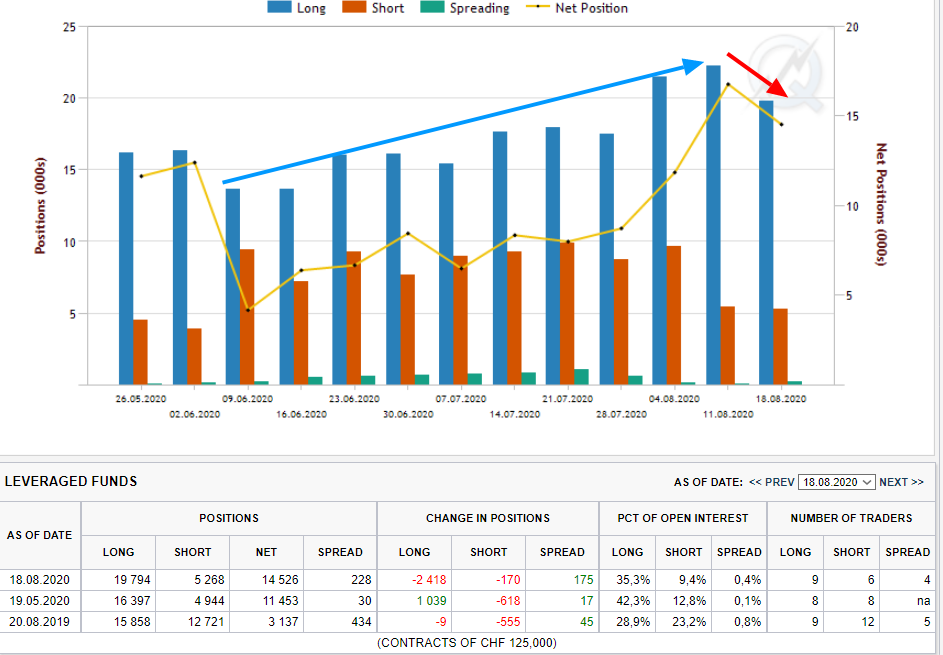943x655 pixels.
Task: Click the open interest value 42,3%
Action: (633, 601)
